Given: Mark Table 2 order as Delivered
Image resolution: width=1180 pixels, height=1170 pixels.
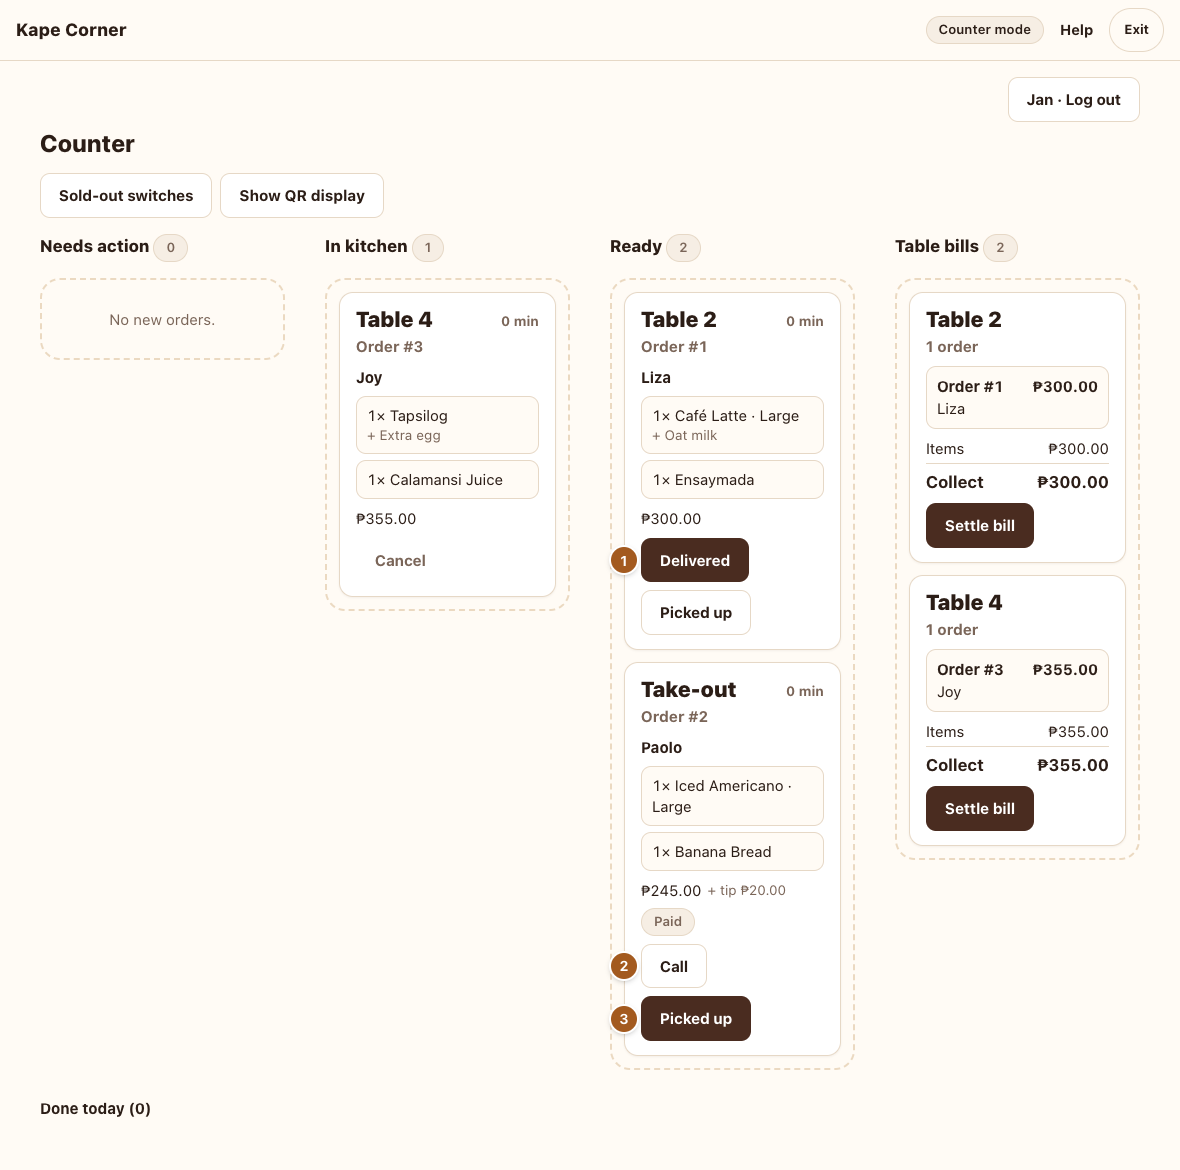Looking at the screenshot, I should point(695,561).
